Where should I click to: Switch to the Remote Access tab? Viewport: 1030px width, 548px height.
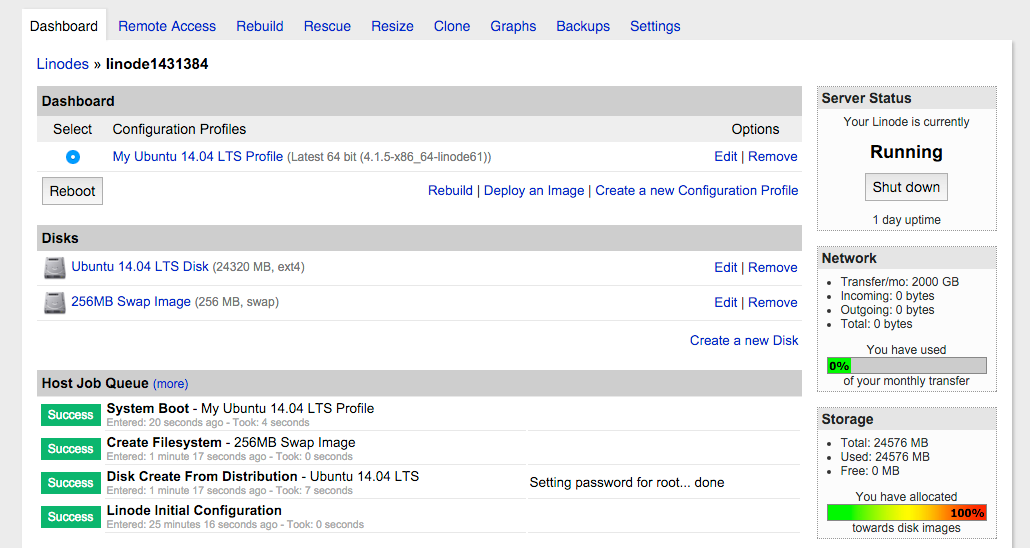tap(167, 26)
